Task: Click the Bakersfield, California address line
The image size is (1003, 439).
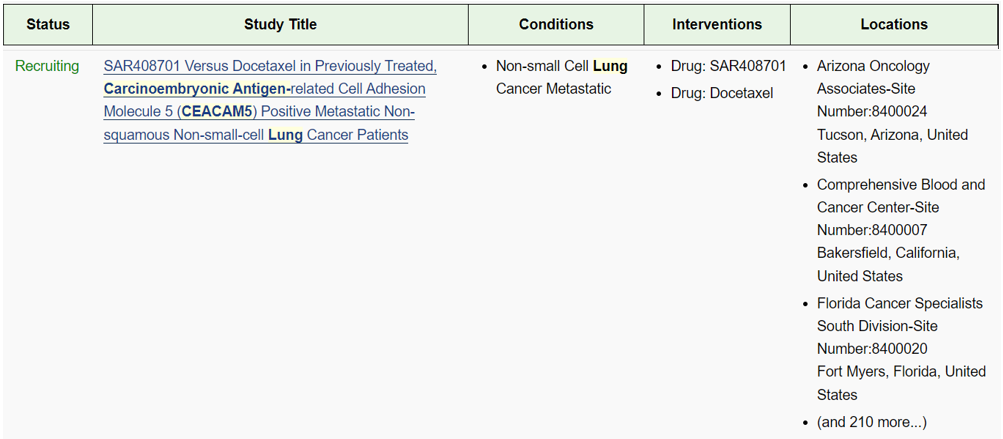Action: [x=888, y=253]
